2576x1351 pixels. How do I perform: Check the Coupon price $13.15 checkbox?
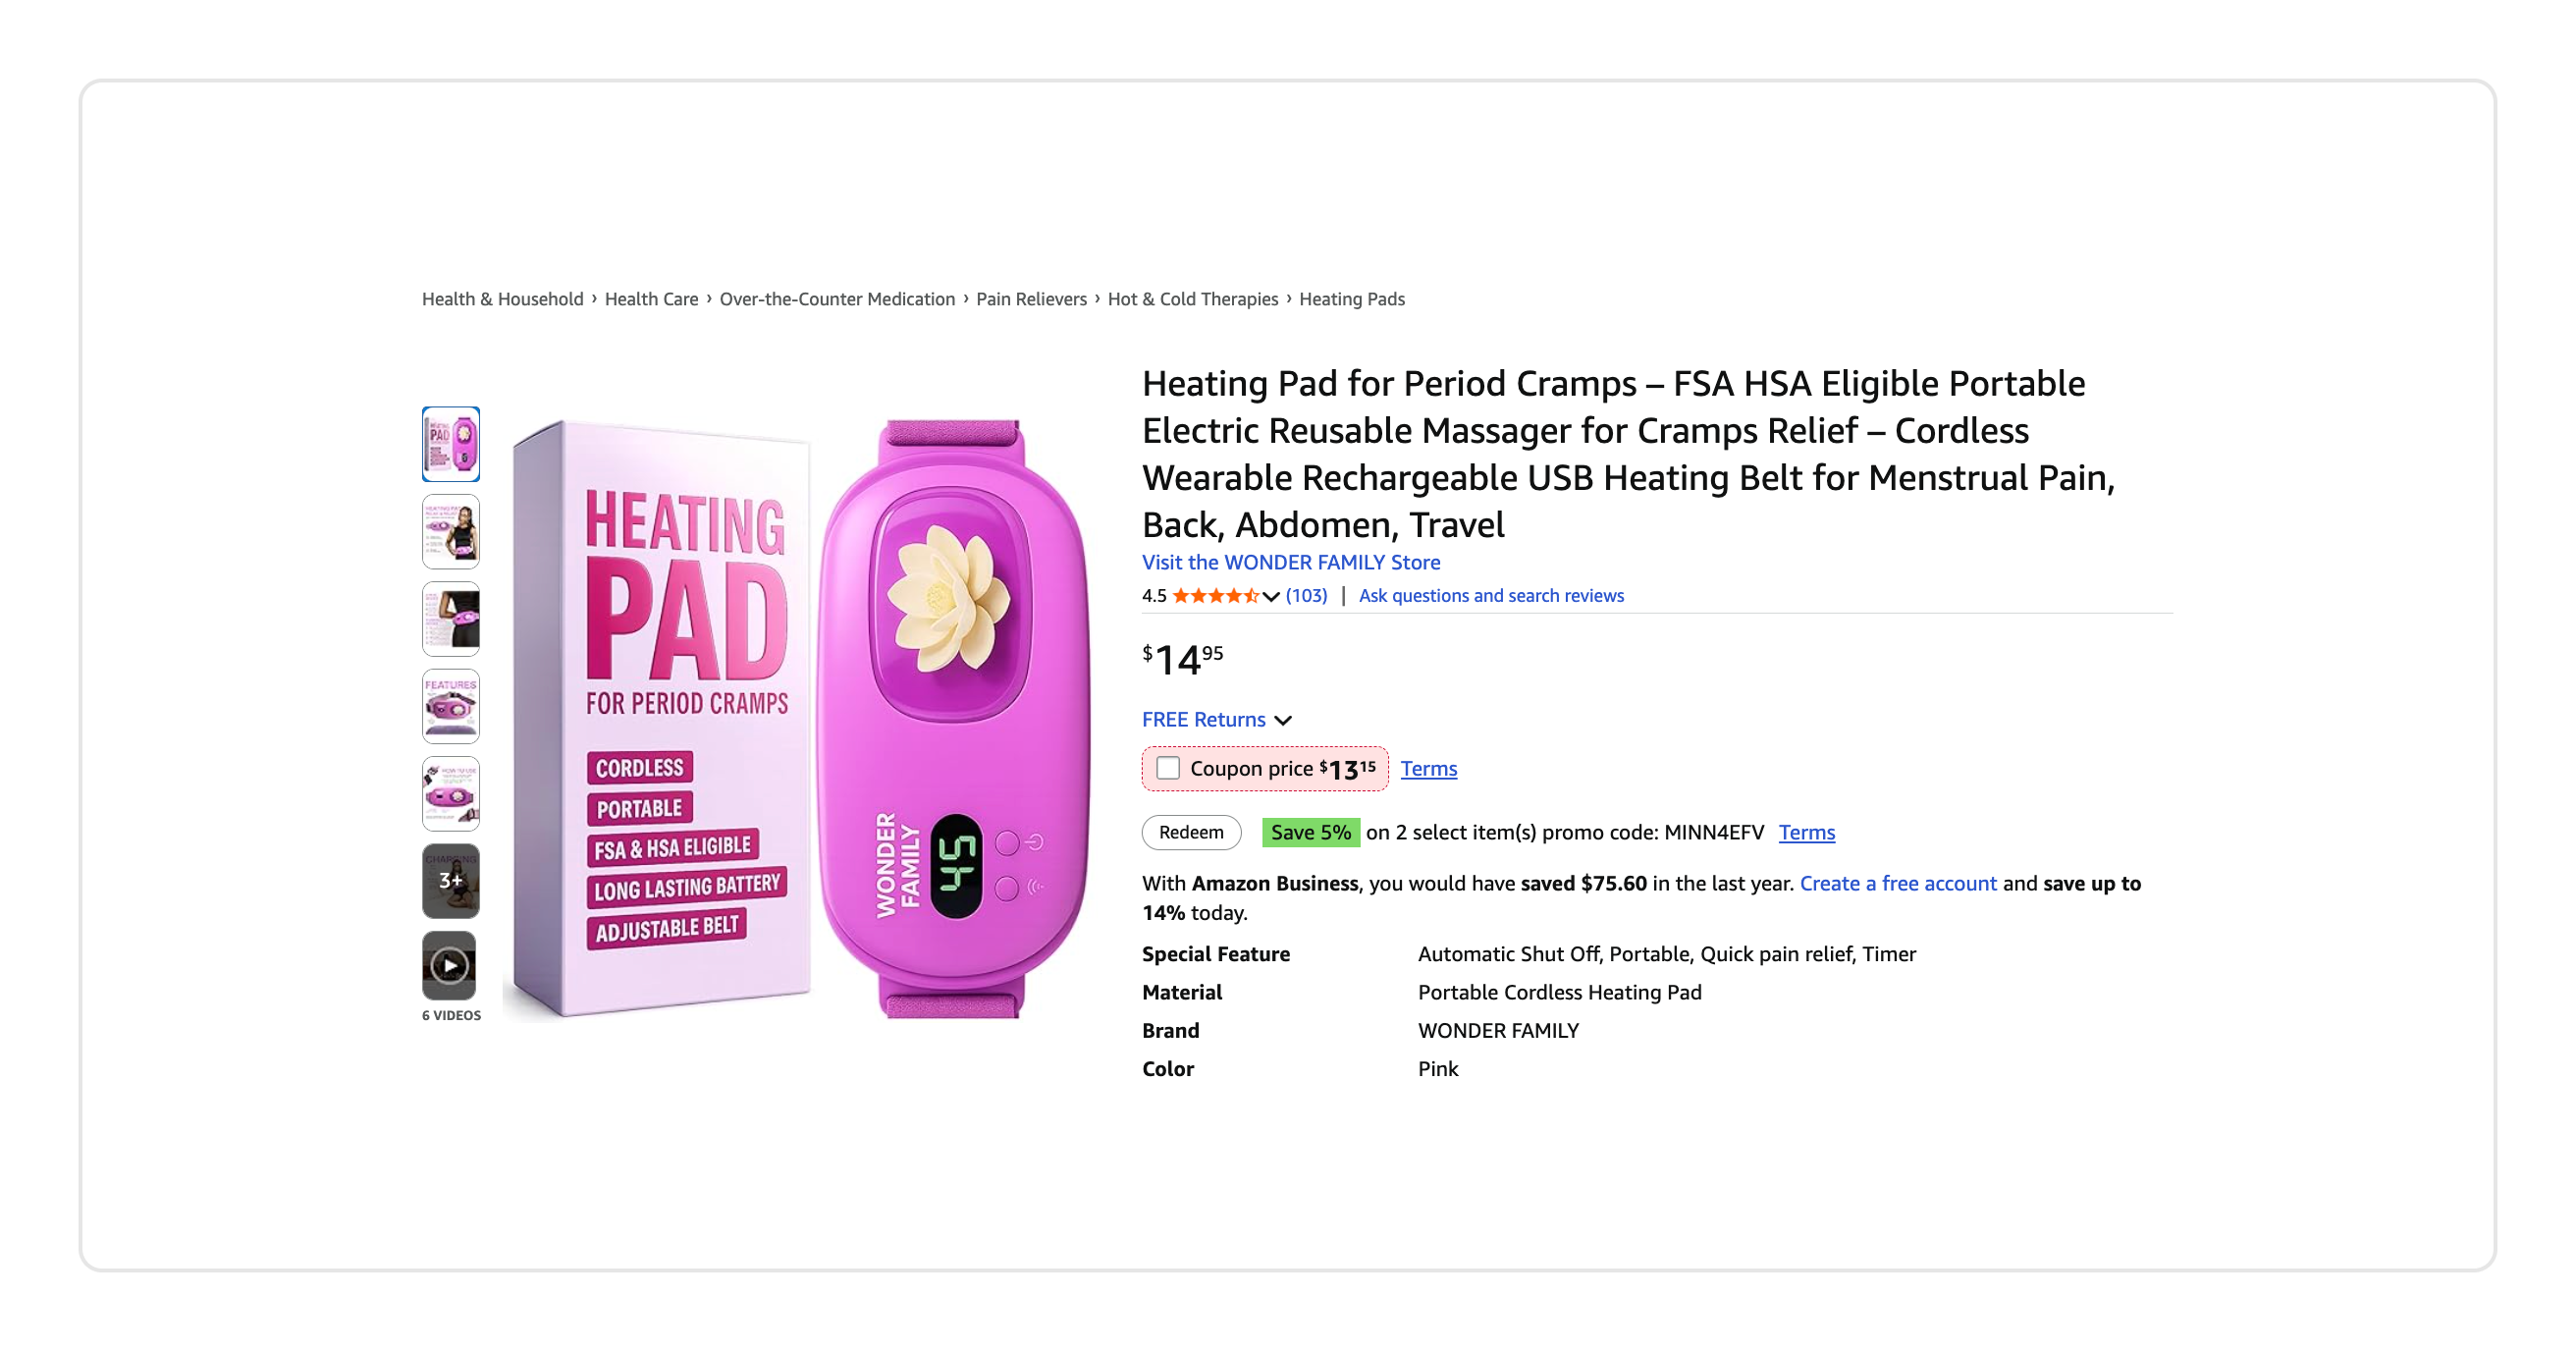[x=1167, y=768]
